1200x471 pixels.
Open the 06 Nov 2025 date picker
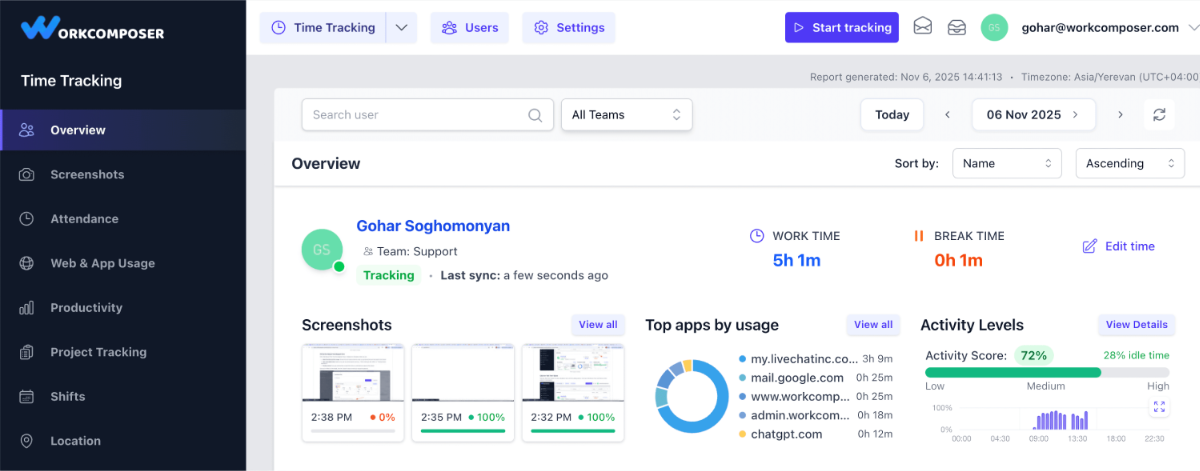click(x=1033, y=114)
